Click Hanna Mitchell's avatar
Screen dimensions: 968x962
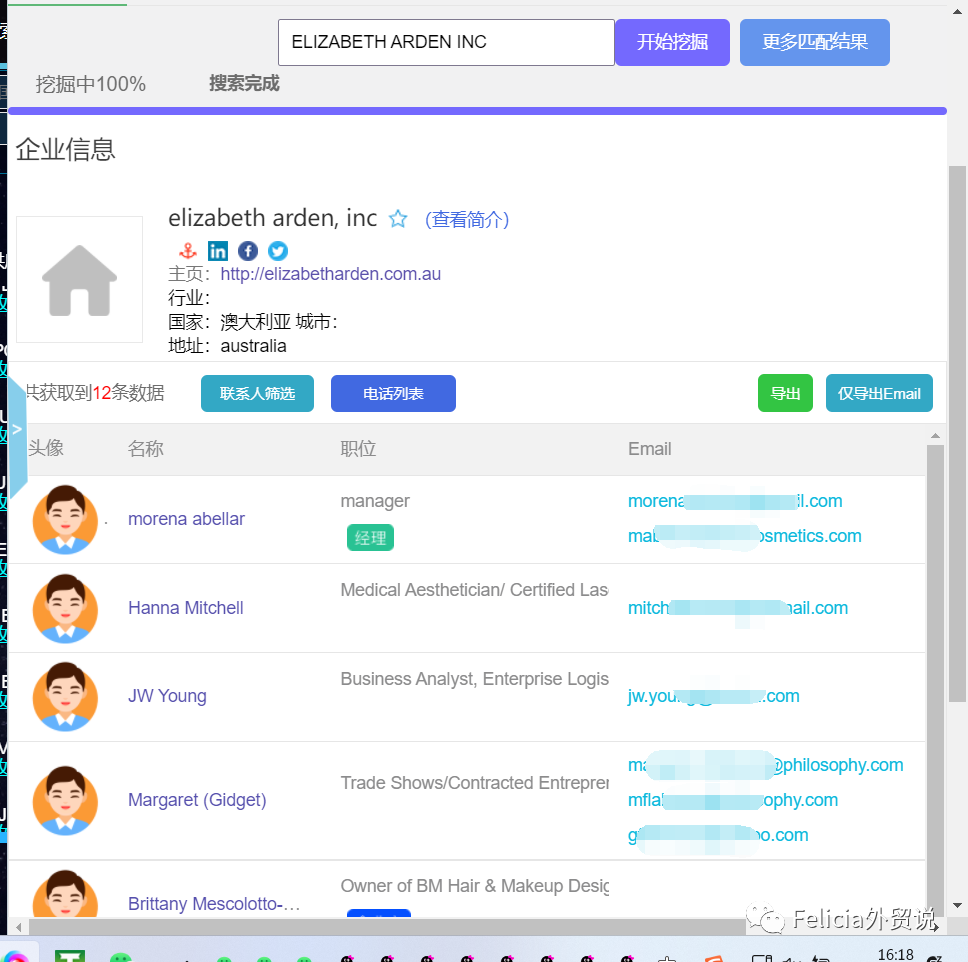(x=65, y=608)
